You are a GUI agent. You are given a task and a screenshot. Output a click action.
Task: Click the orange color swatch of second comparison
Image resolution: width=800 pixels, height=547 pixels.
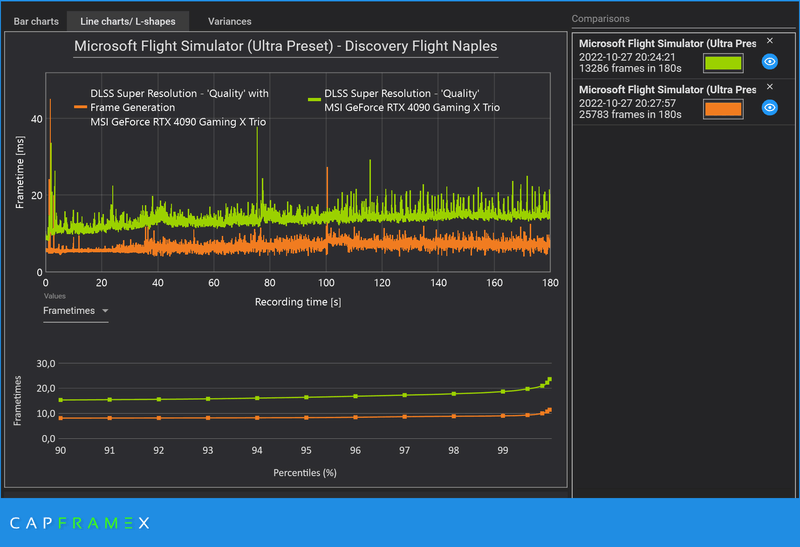[723, 109]
